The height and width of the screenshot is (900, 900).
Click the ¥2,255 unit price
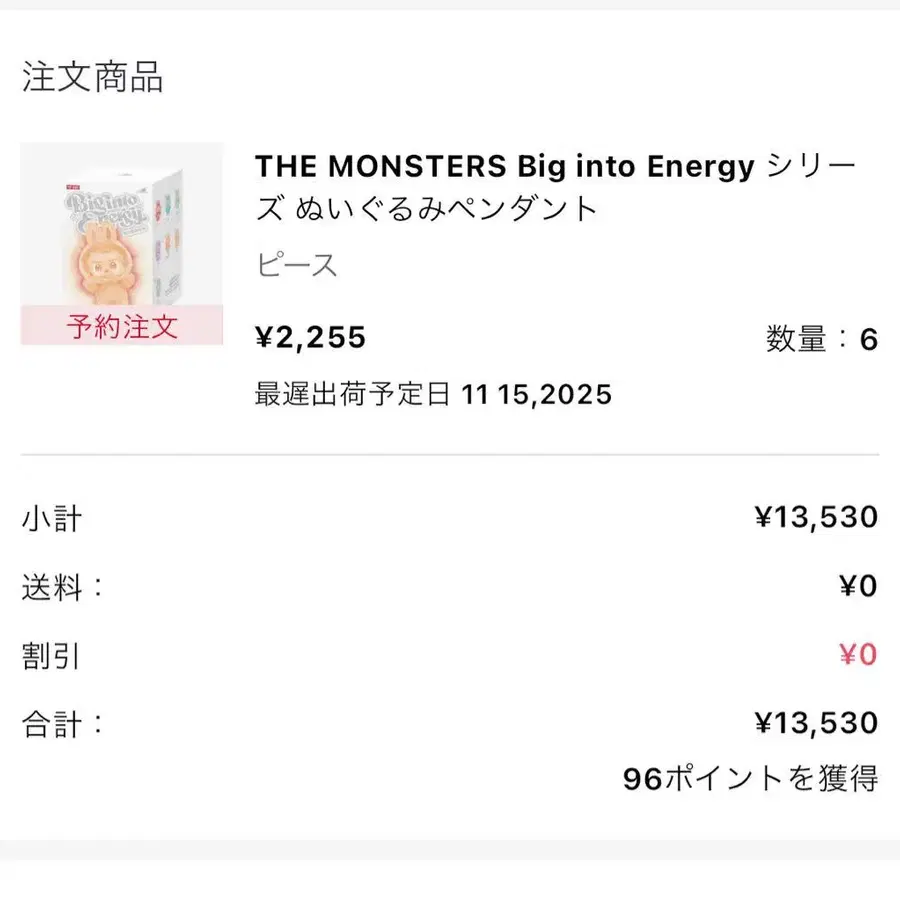coord(311,339)
